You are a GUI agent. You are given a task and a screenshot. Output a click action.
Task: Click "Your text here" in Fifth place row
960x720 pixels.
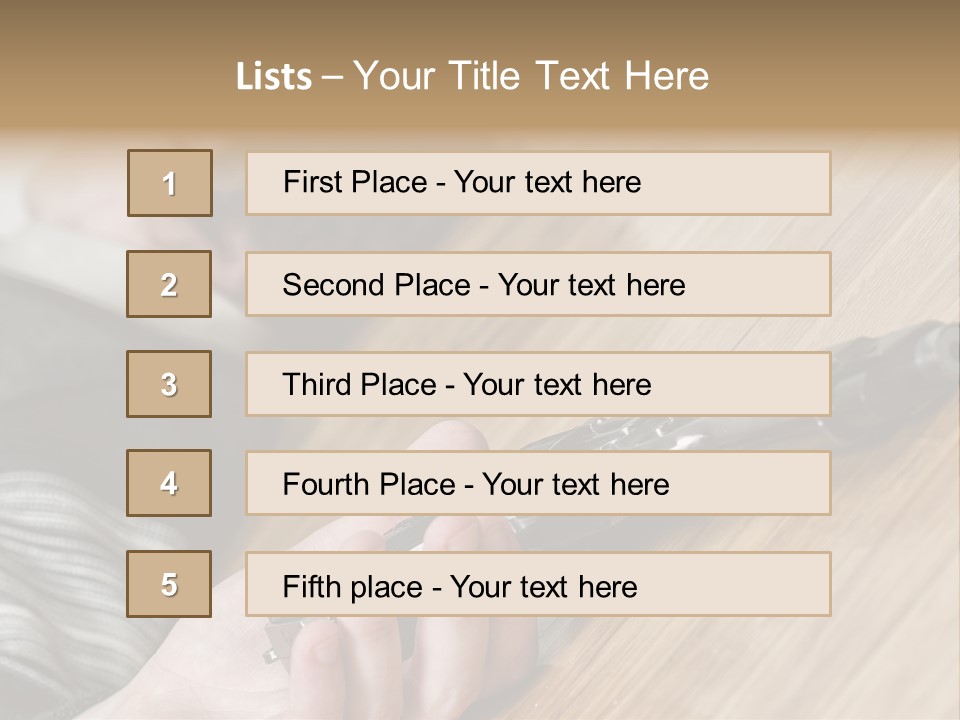coord(543,586)
